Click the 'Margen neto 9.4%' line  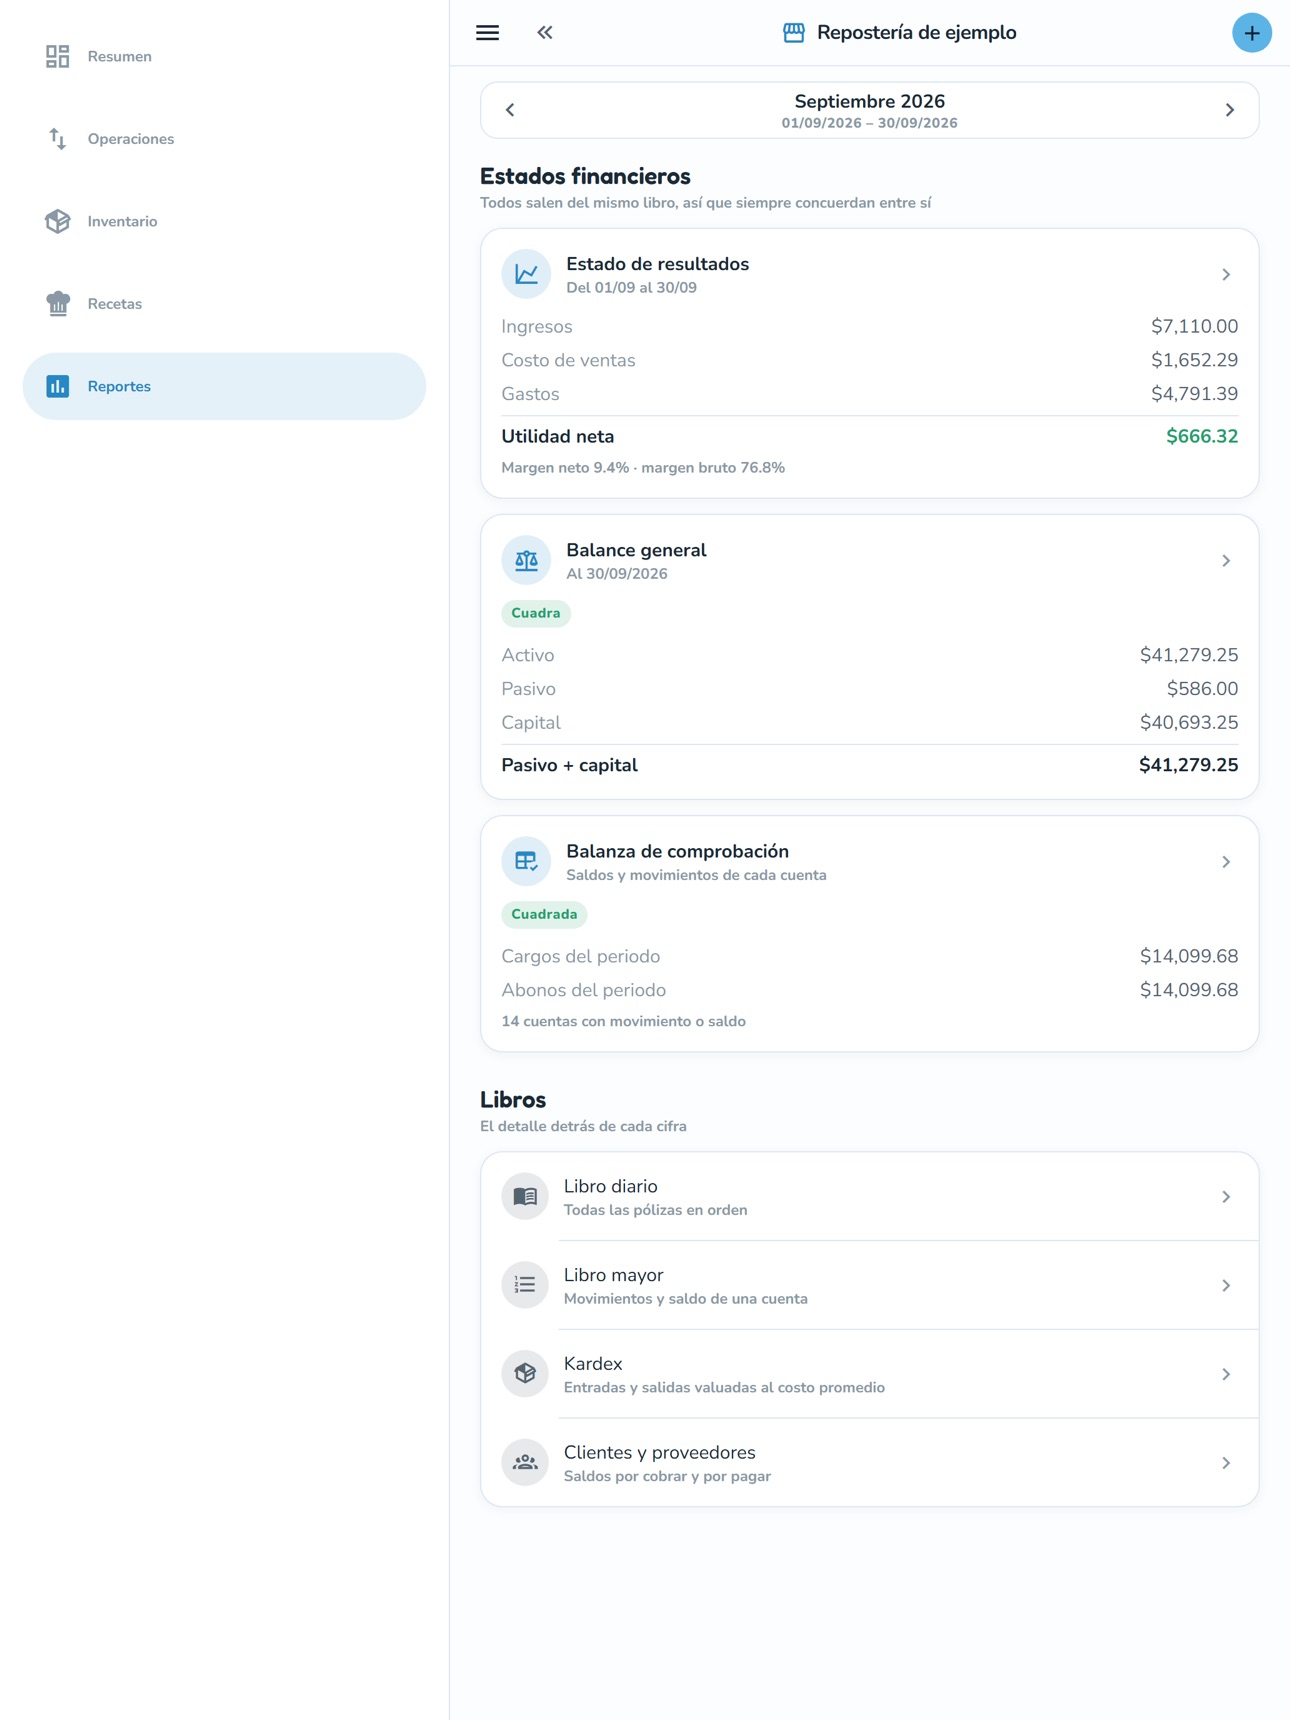point(643,468)
